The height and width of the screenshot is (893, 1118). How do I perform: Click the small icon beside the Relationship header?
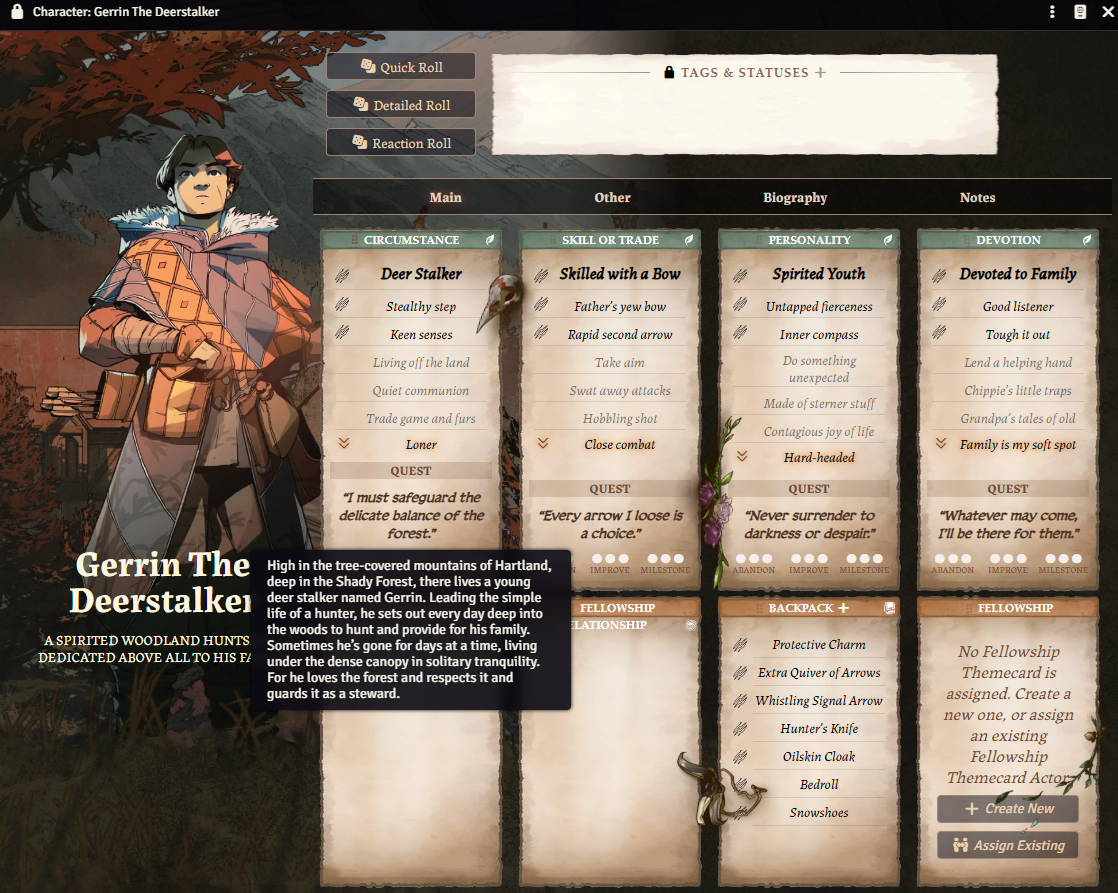click(690, 625)
